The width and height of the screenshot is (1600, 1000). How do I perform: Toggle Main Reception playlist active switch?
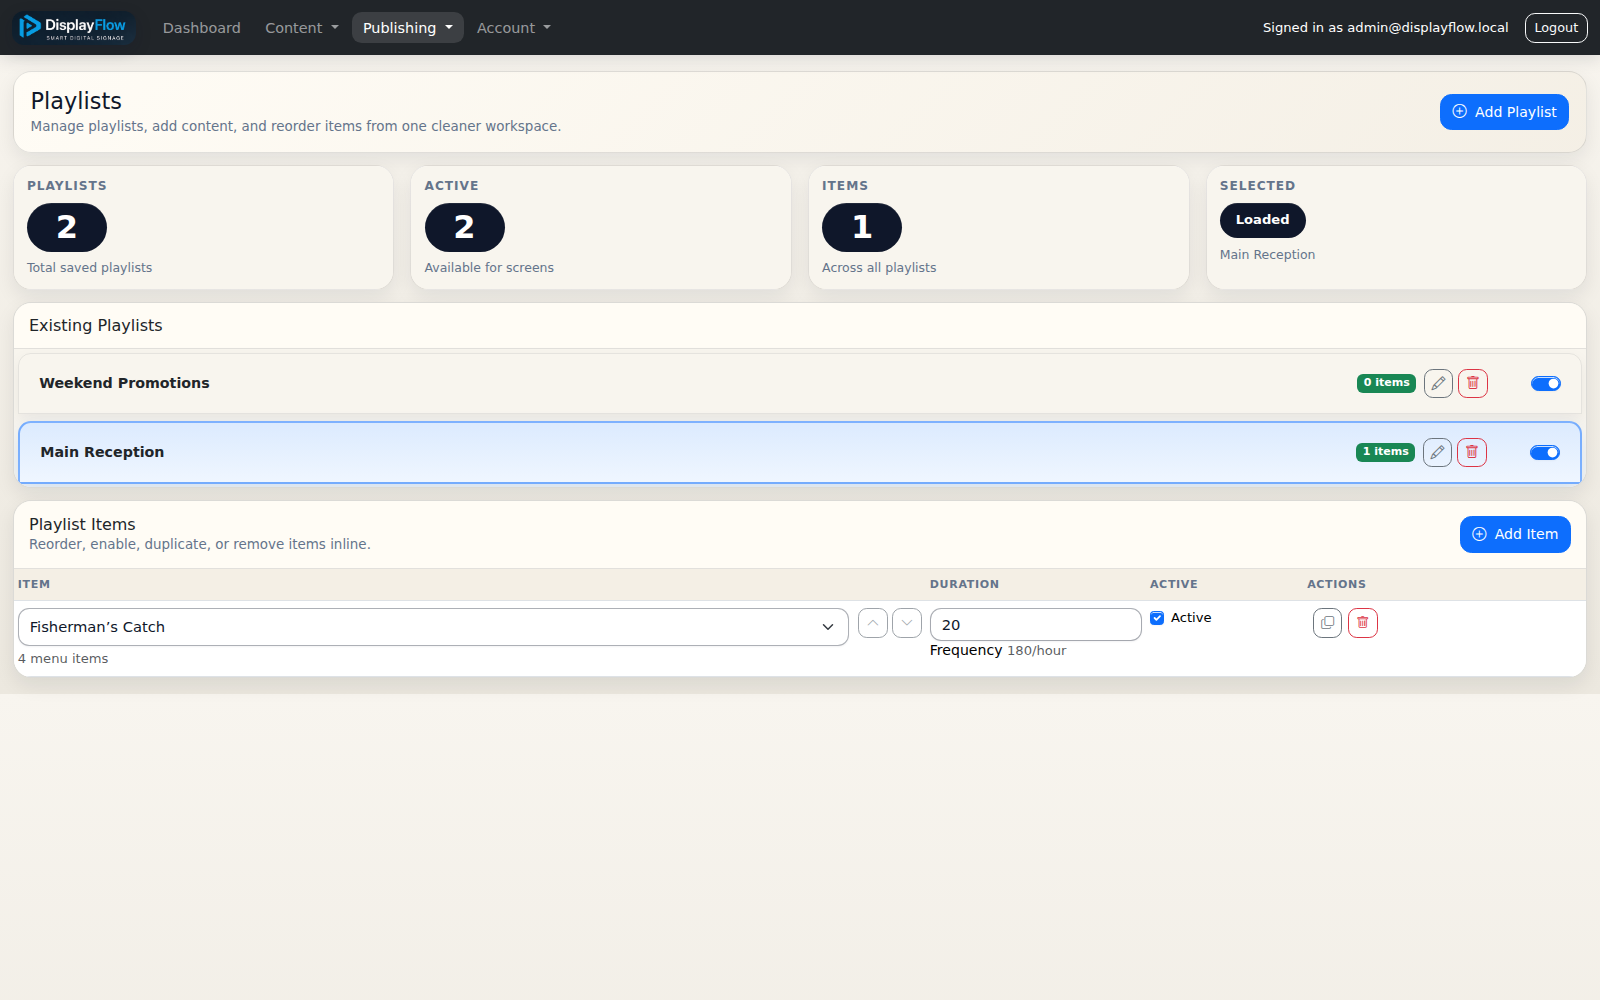tap(1545, 452)
